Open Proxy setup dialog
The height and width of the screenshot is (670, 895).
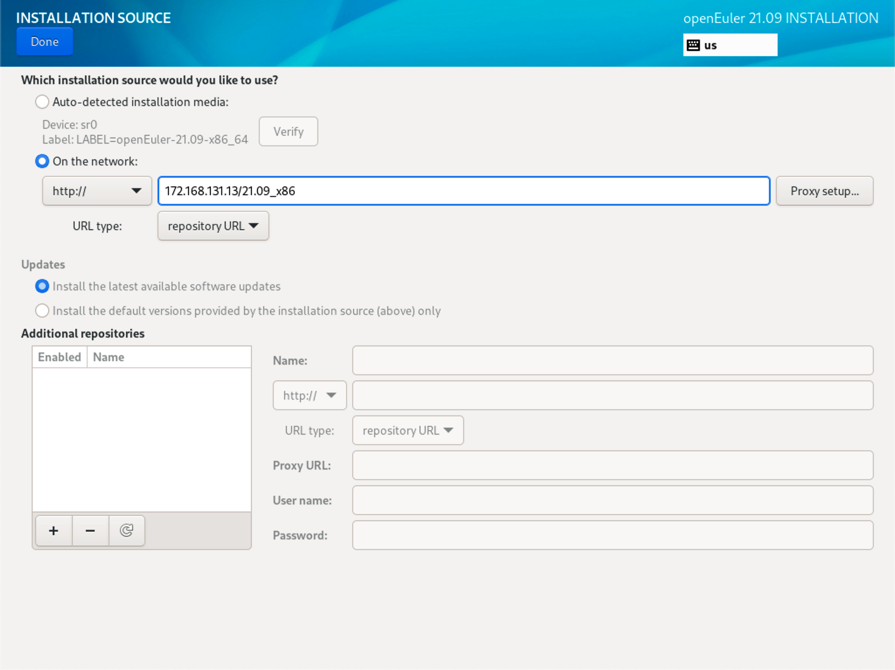click(824, 191)
